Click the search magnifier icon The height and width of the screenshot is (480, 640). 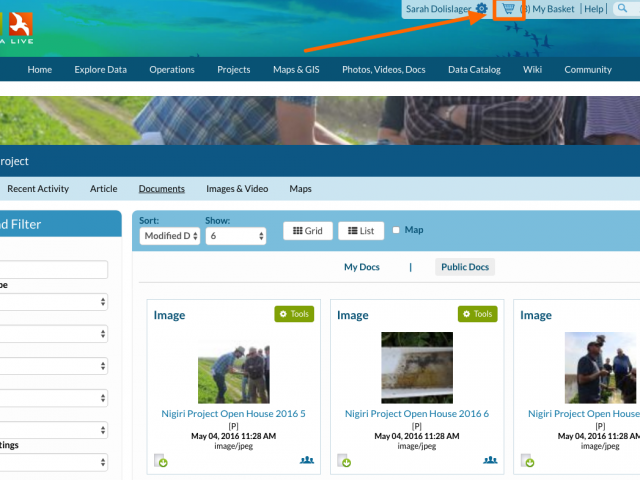pyautogui.click(x=622, y=8)
